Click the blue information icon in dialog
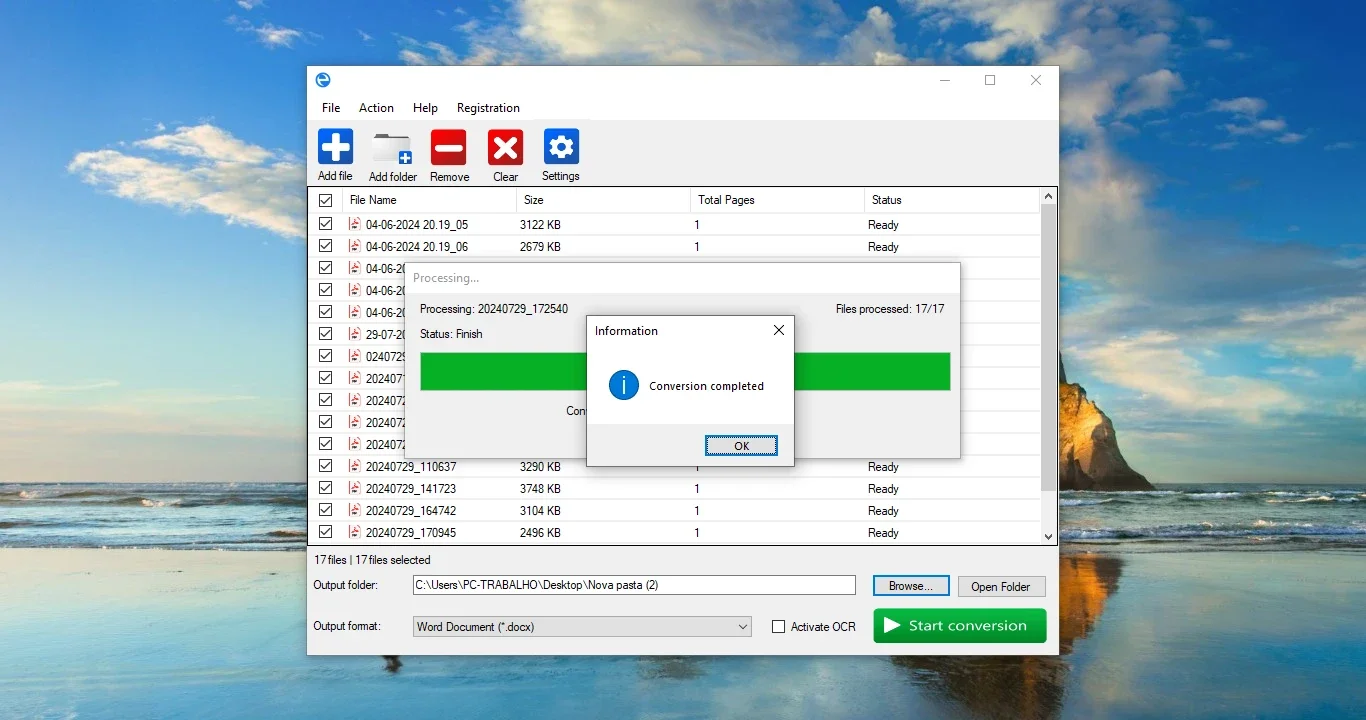 (624, 385)
